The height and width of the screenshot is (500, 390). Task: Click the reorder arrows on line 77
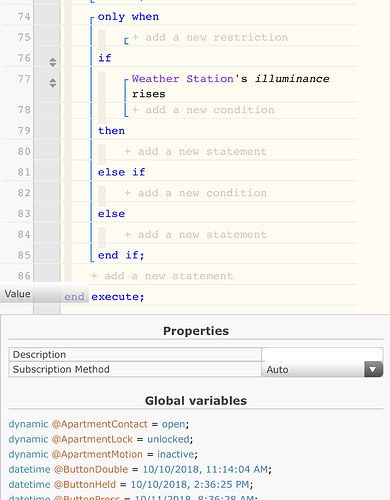click(x=53, y=83)
